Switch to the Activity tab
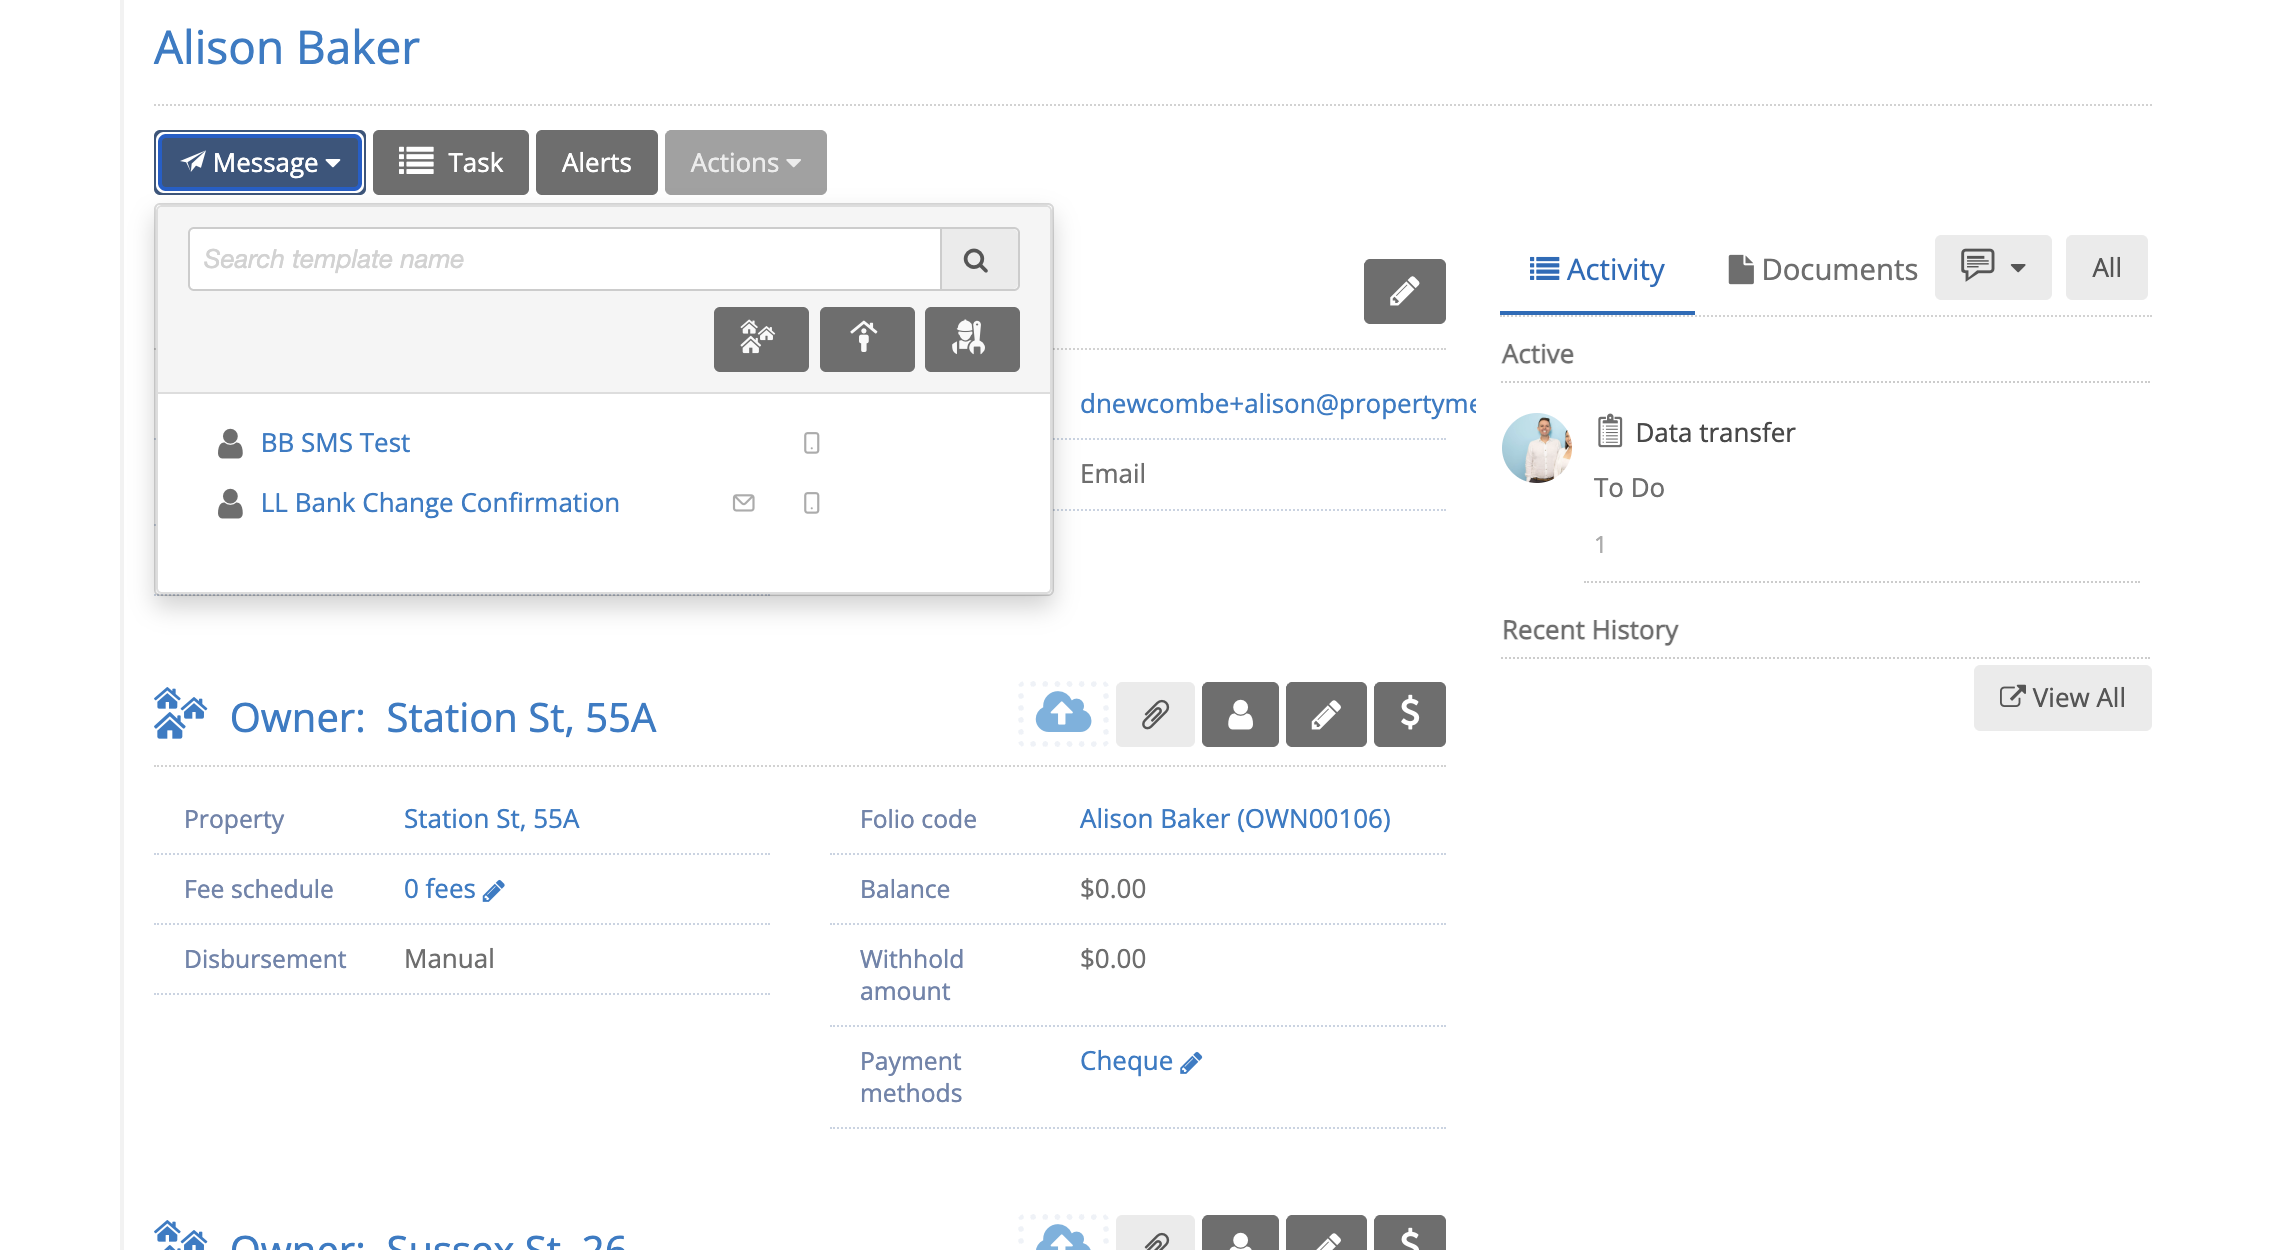Screen dimensions: 2285x1250 (x=1596, y=269)
